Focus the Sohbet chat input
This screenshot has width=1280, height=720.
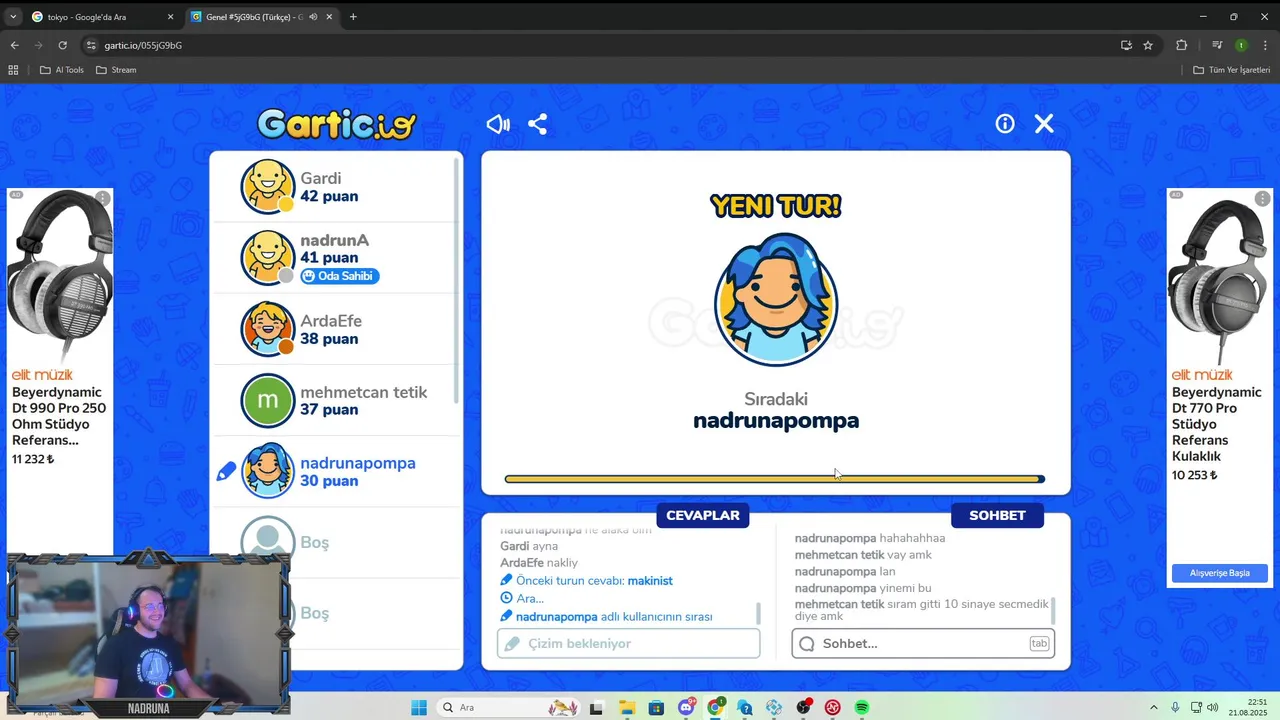(923, 643)
